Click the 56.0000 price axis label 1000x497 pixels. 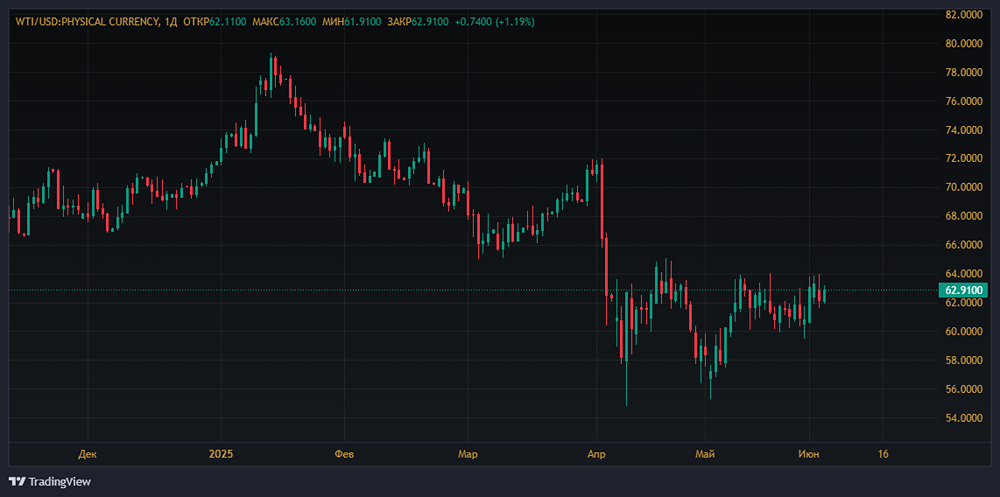(963, 389)
